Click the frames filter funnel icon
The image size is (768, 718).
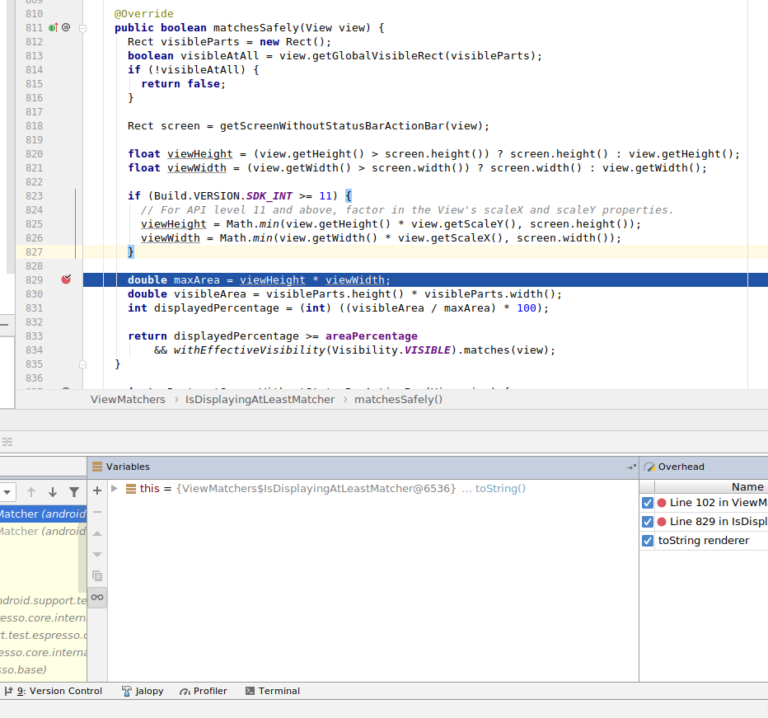click(x=74, y=492)
